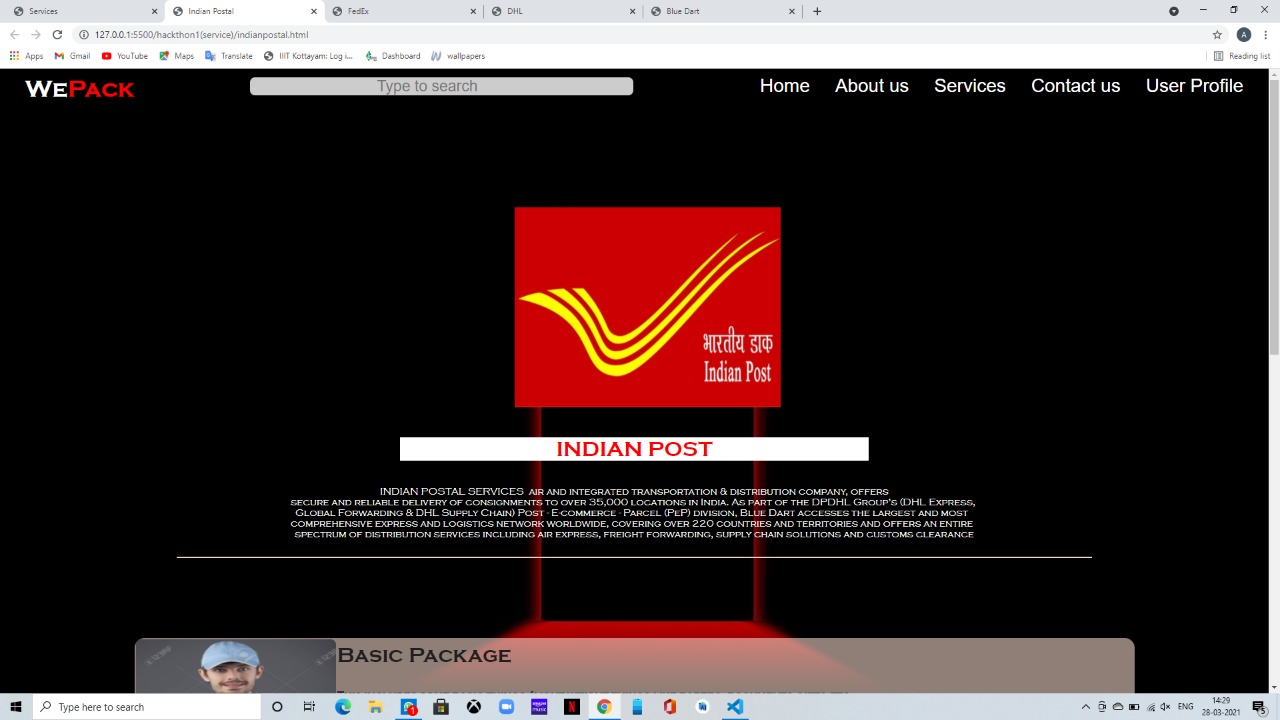Open the wallpapers bookmark
The width and height of the screenshot is (1280, 720).
pyautogui.click(x=458, y=56)
